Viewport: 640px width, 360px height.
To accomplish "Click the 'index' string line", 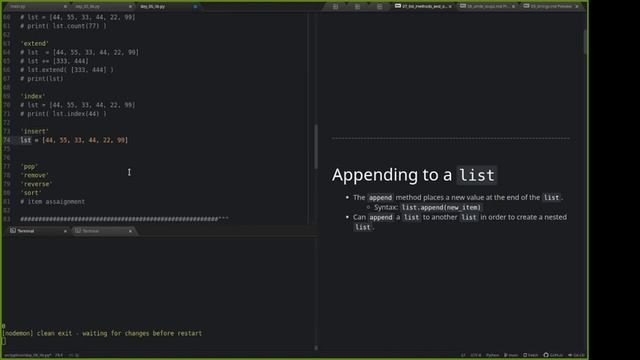I will [x=33, y=96].
